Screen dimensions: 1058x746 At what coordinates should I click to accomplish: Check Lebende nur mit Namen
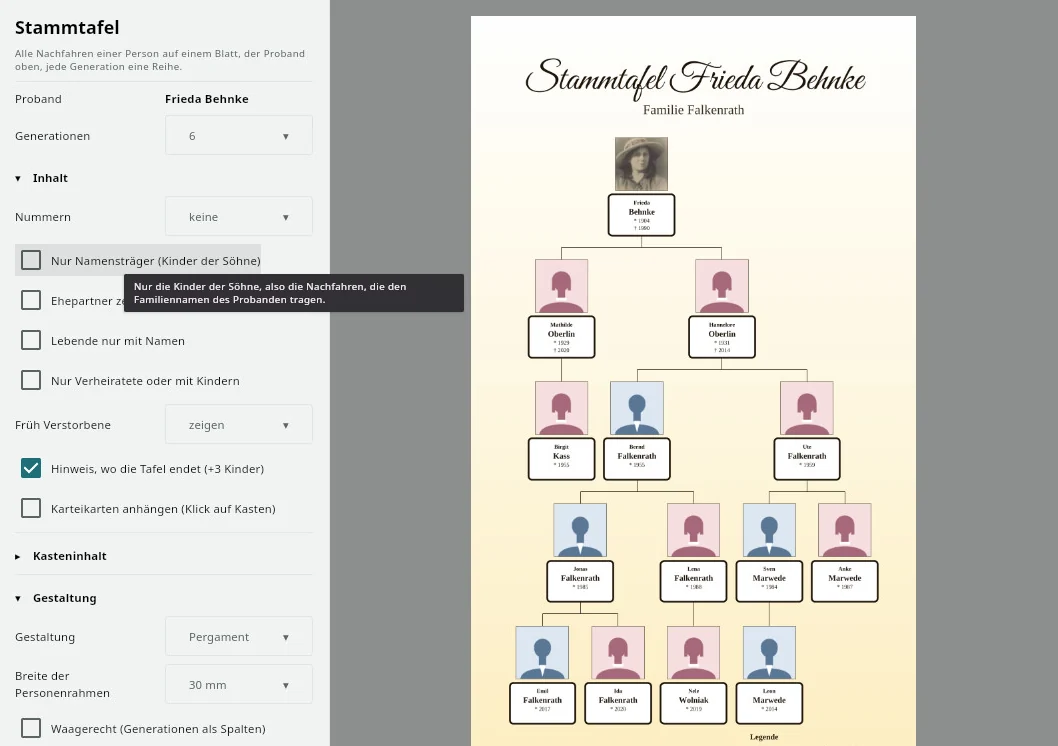(x=31, y=341)
